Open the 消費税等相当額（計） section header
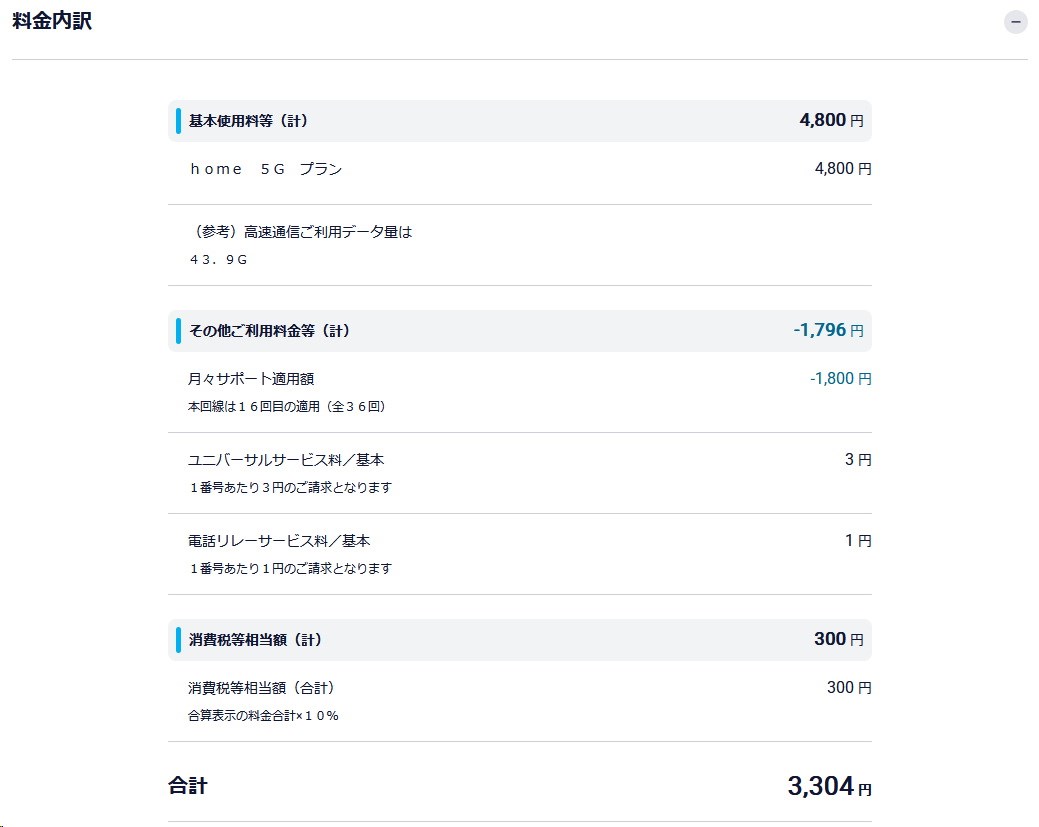Viewport: 1039px width, 827px height. point(260,638)
